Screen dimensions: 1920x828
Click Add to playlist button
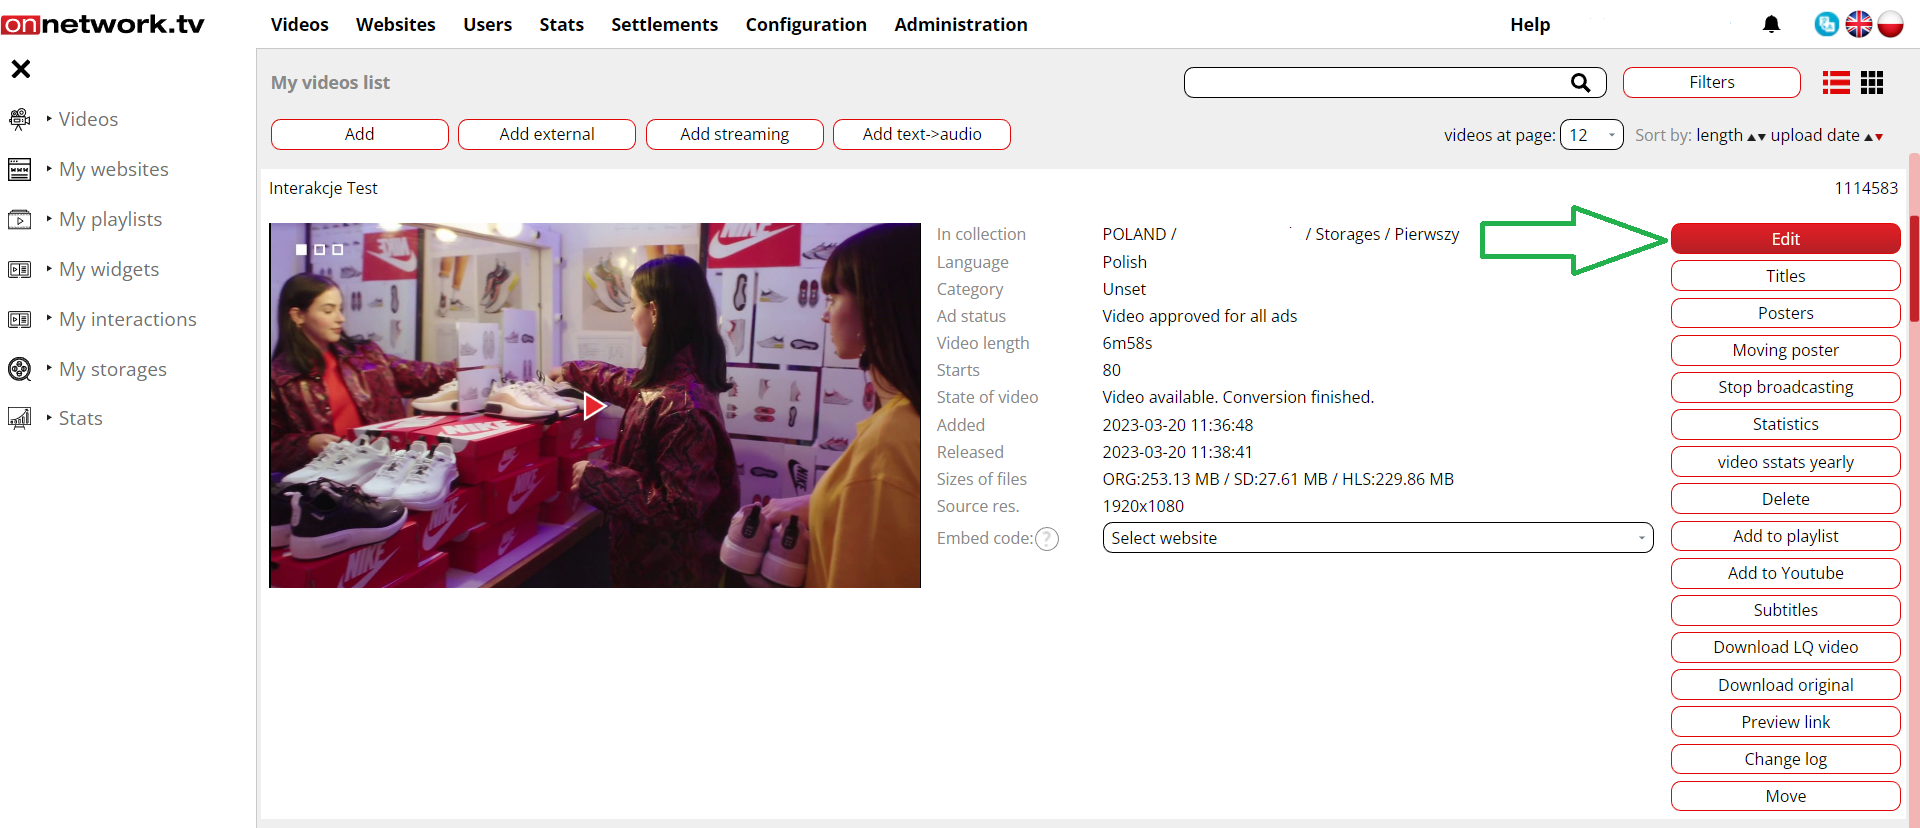point(1785,536)
